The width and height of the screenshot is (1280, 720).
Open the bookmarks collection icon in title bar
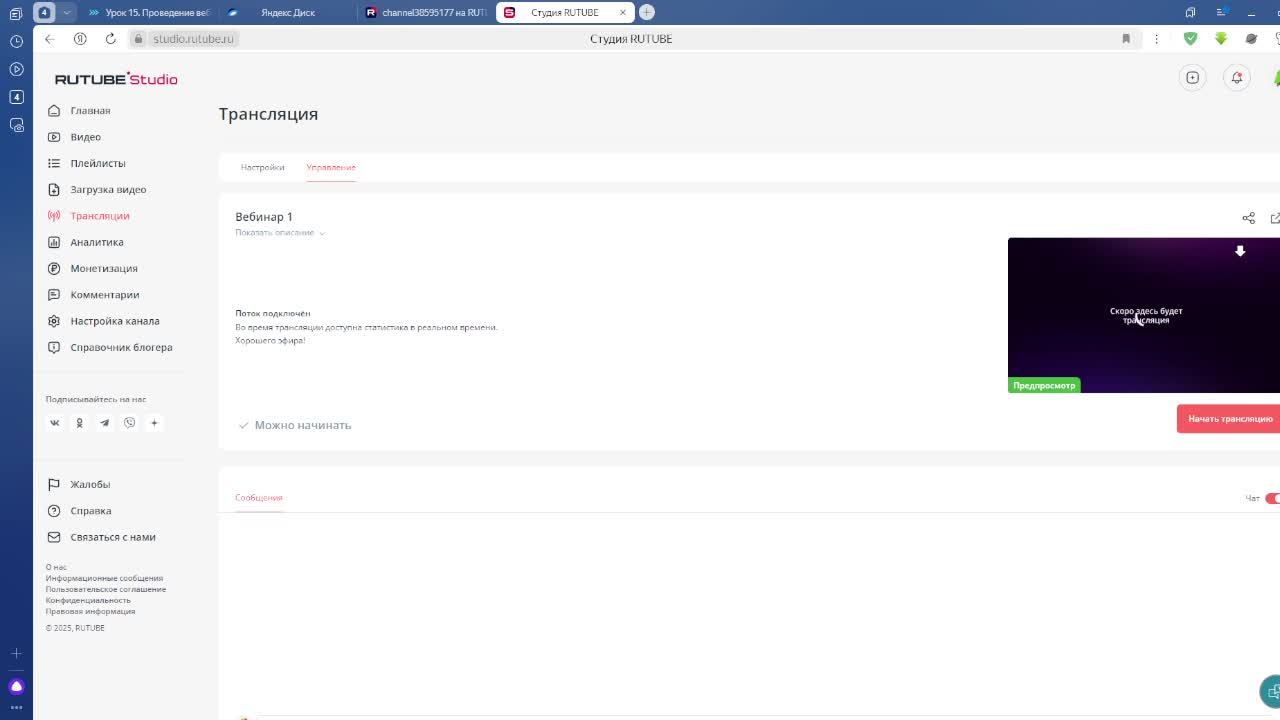[1190, 12]
